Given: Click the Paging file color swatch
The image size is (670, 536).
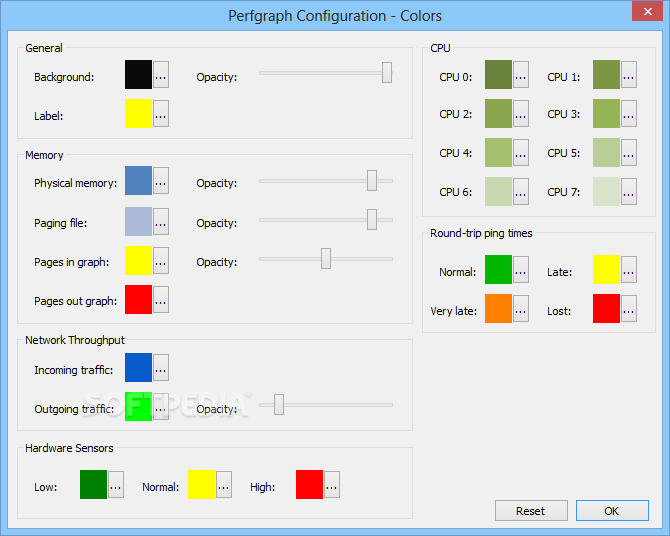Looking at the screenshot, I should coord(138,221).
